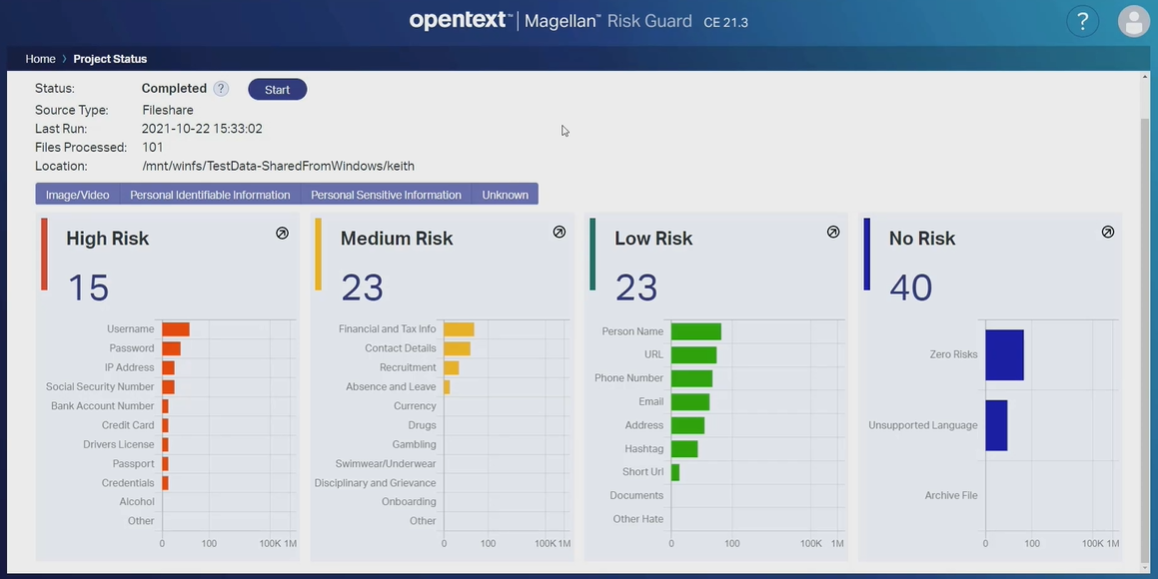Click the Bank Account Number label
The image size is (1158, 579).
tap(103, 406)
